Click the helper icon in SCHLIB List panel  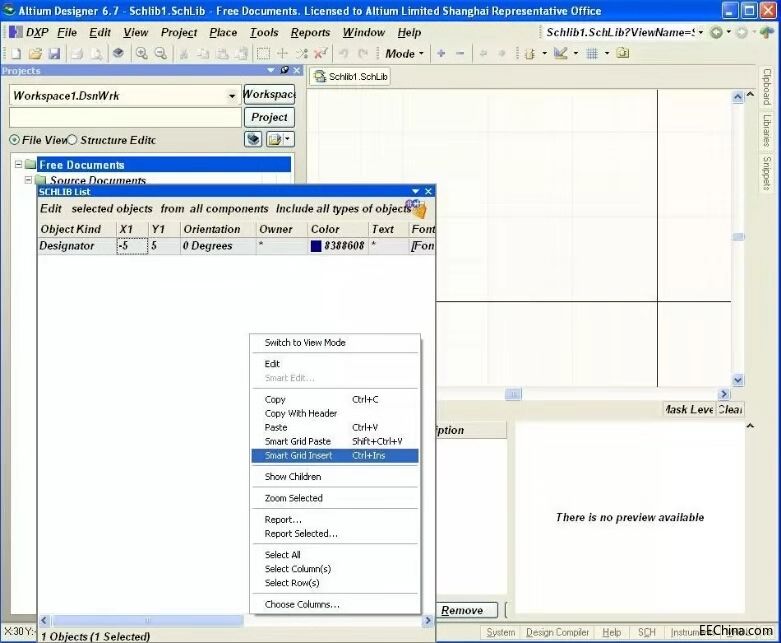pos(418,209)
